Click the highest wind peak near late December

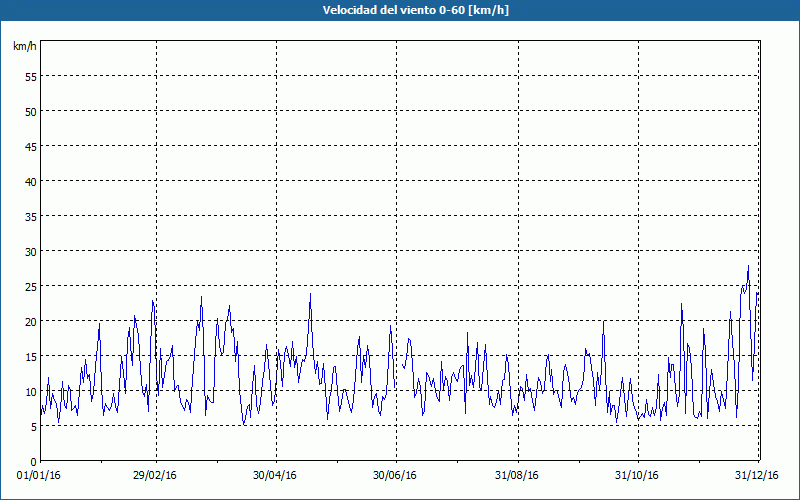pos(748,266)
